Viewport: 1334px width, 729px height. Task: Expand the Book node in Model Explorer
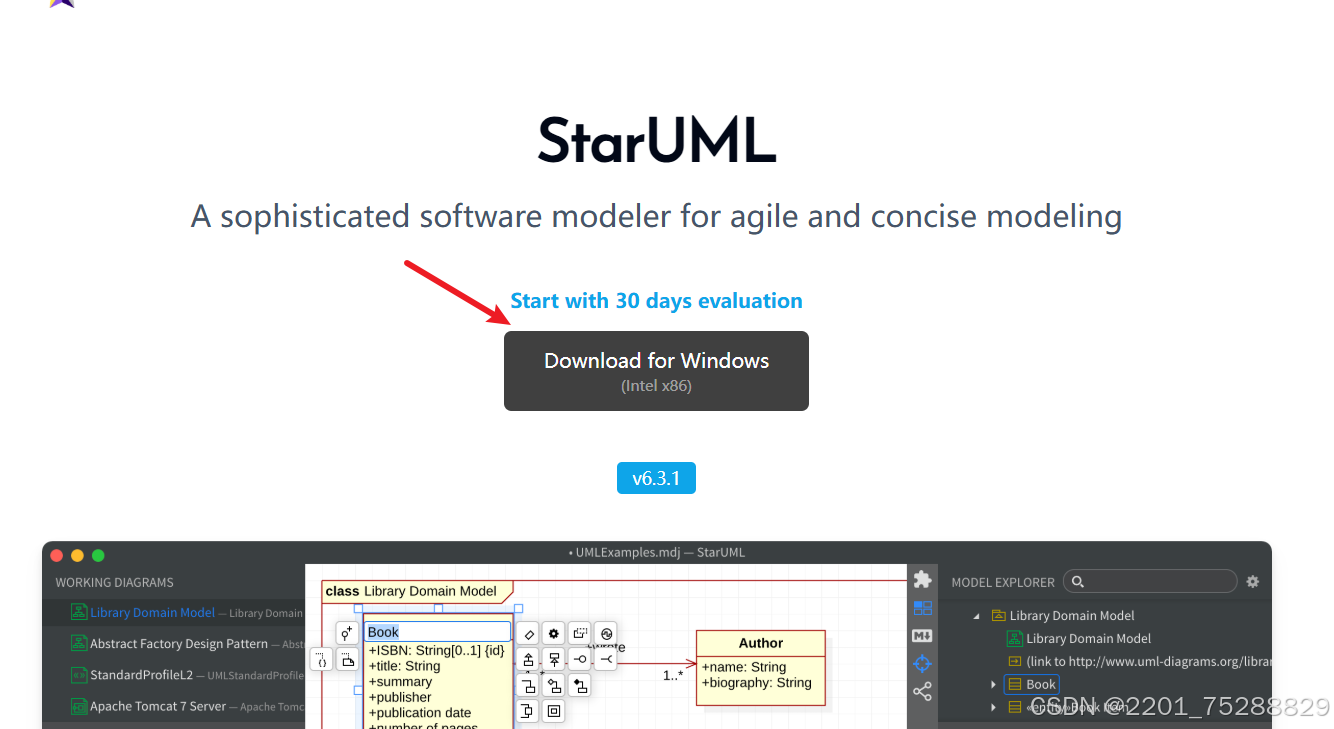tap(993, 685)
